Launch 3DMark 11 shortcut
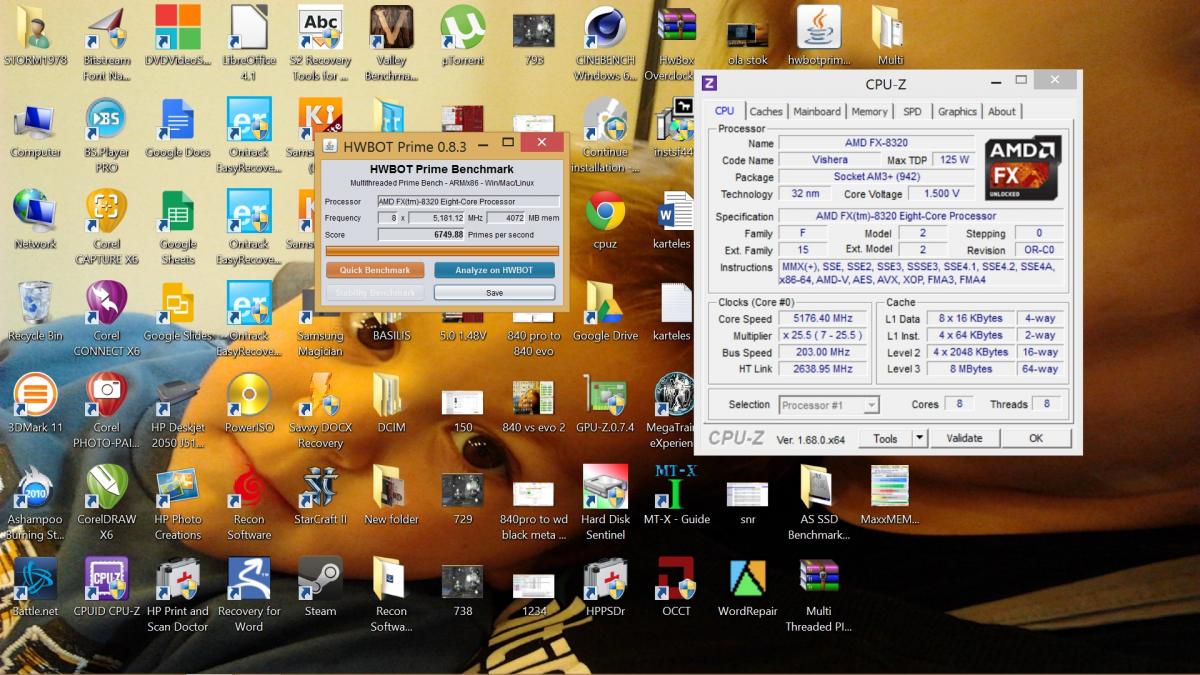The height and width of the screenshot is (675, 1200). coord(35,403)
